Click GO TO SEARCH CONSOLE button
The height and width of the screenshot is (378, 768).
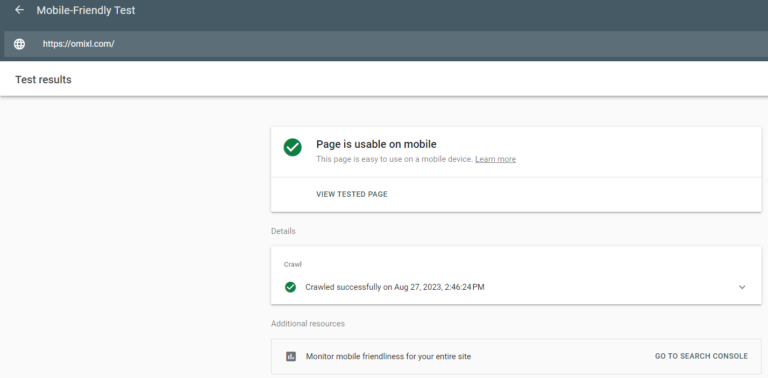(x=701, y=356)
